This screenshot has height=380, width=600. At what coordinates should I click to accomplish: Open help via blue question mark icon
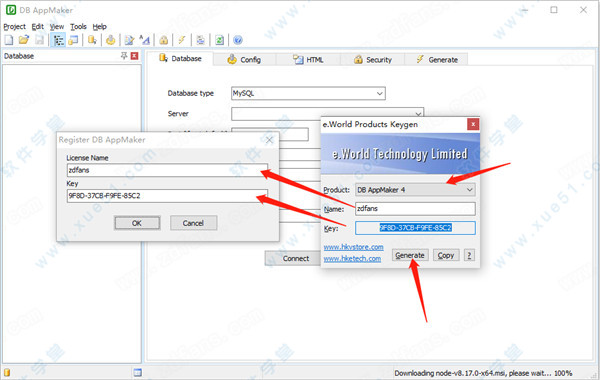tap(238, 40)
